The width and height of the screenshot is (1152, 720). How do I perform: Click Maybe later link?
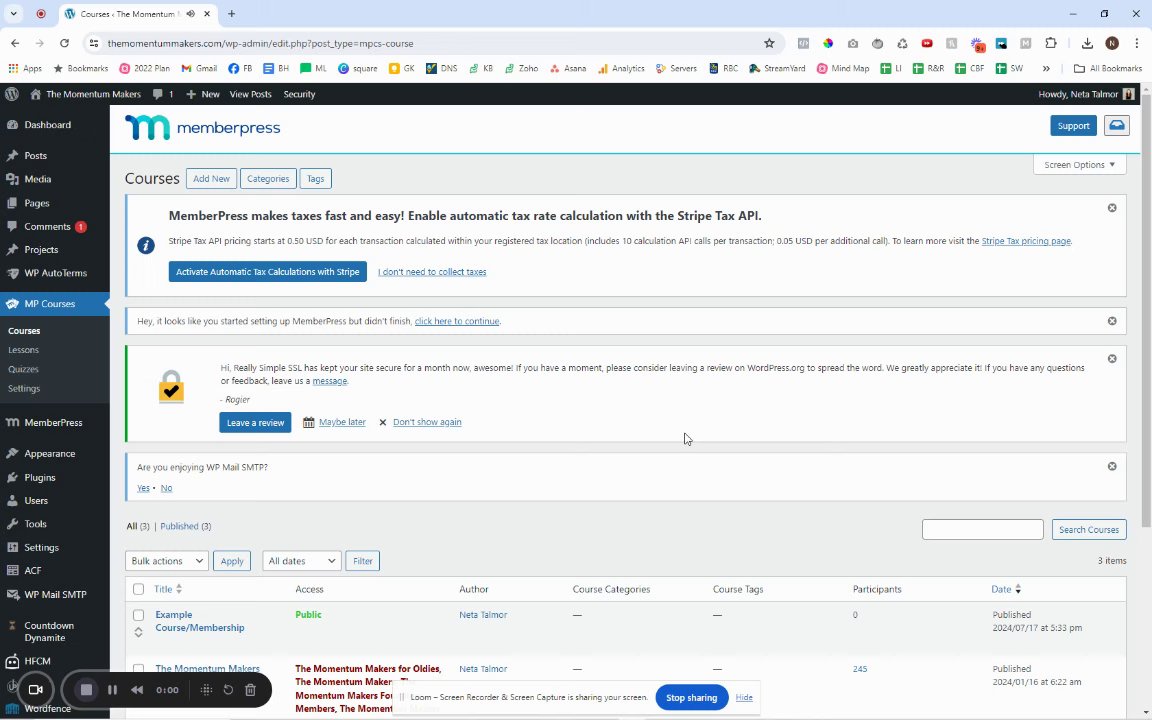tap(342, 422)
